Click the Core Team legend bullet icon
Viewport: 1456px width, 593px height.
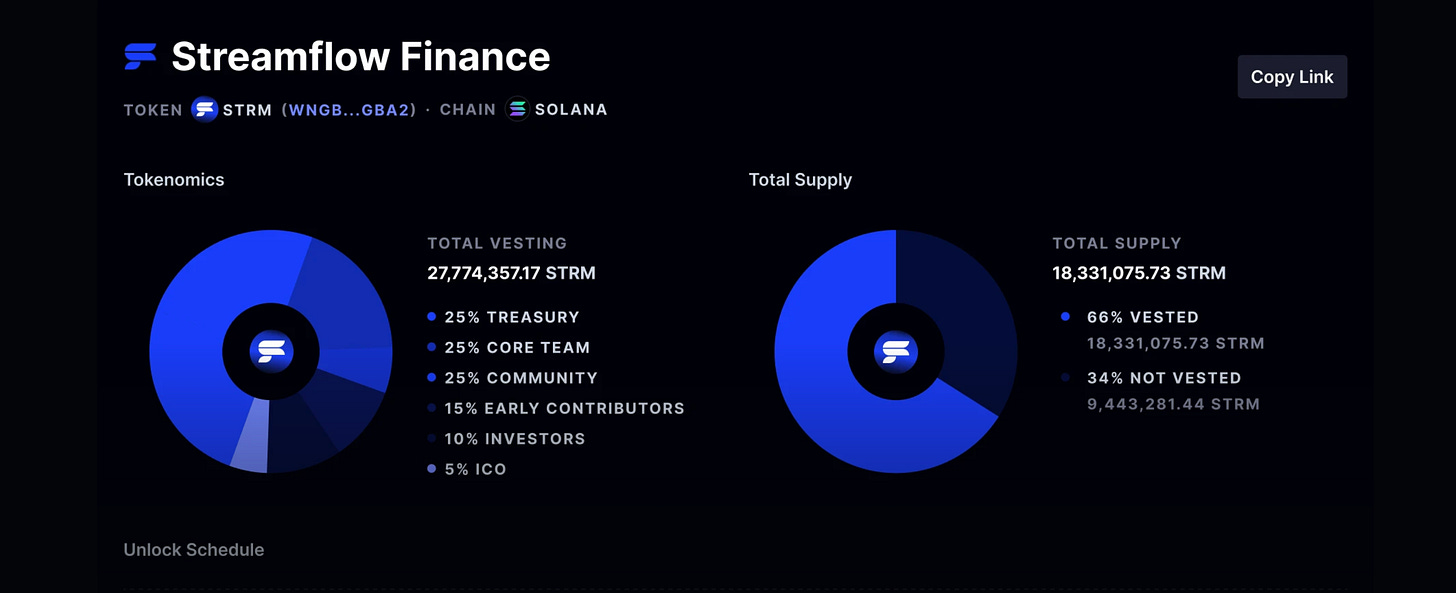click(432, 347)
